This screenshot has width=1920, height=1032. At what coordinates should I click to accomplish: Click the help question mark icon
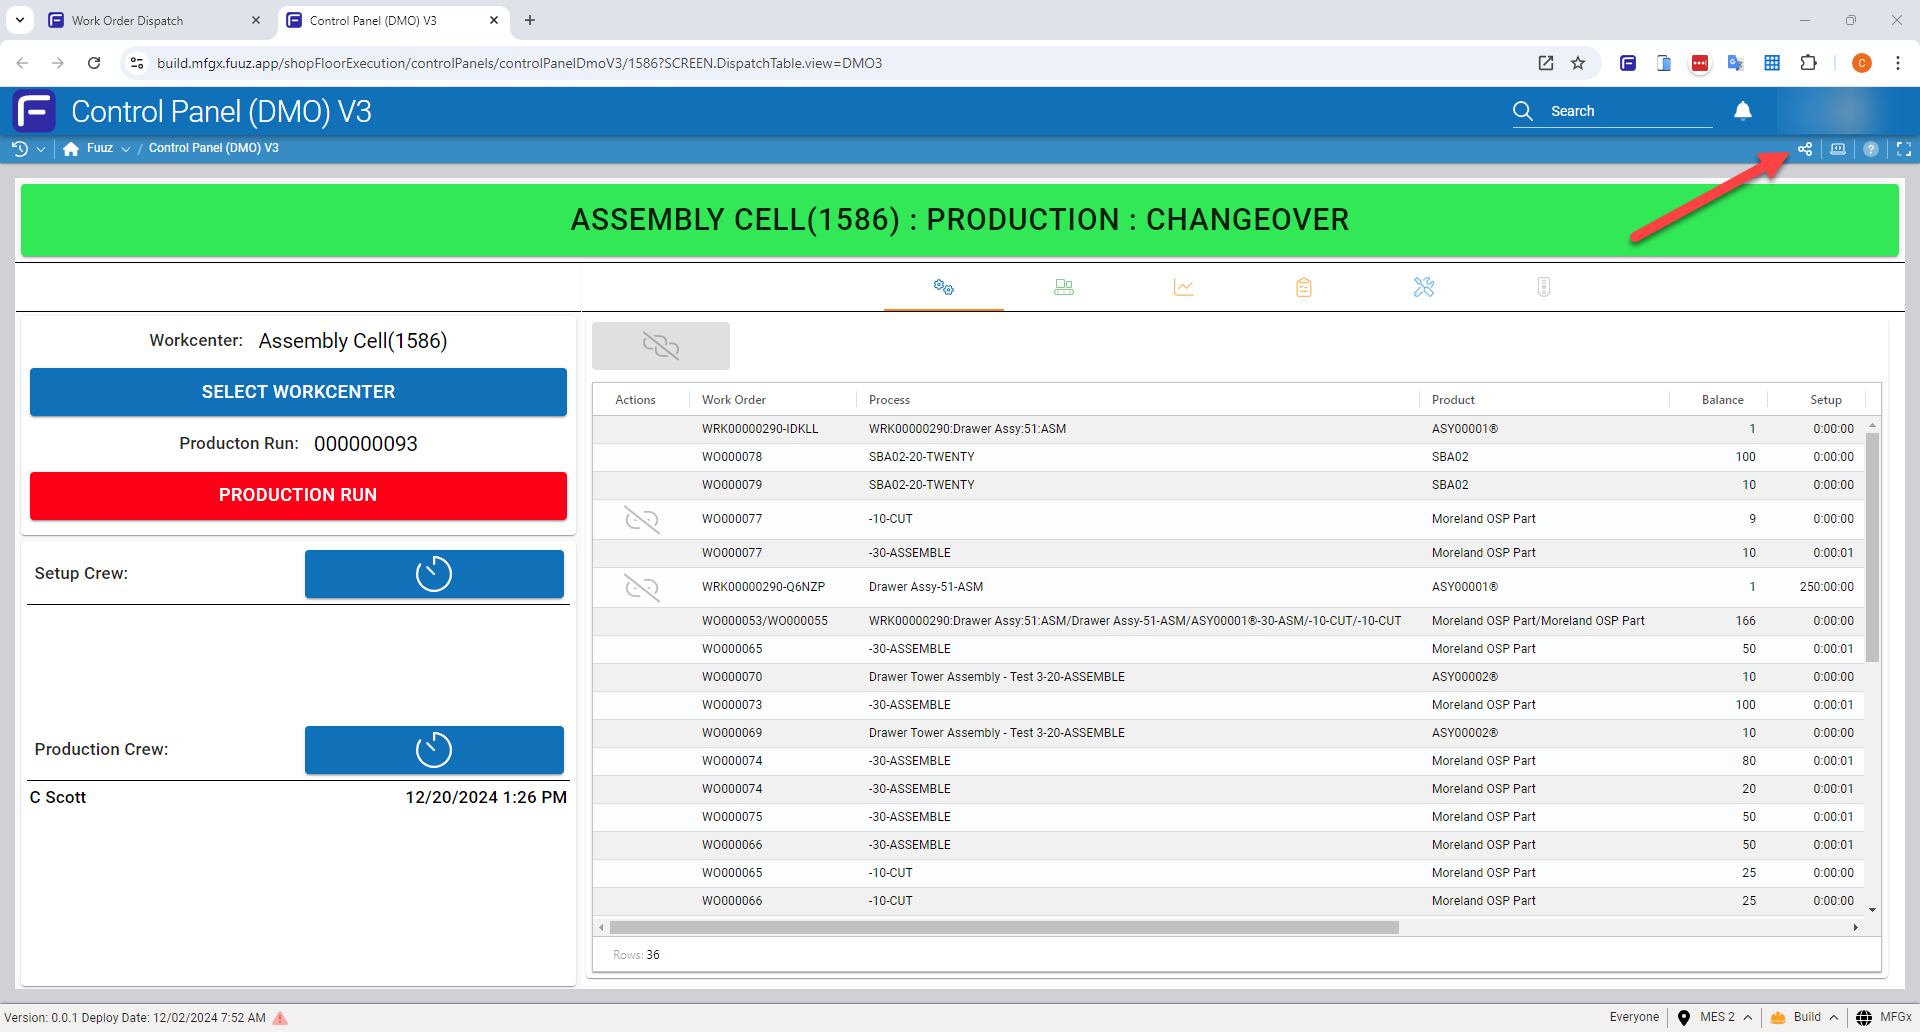click(x=1871, y=149)
